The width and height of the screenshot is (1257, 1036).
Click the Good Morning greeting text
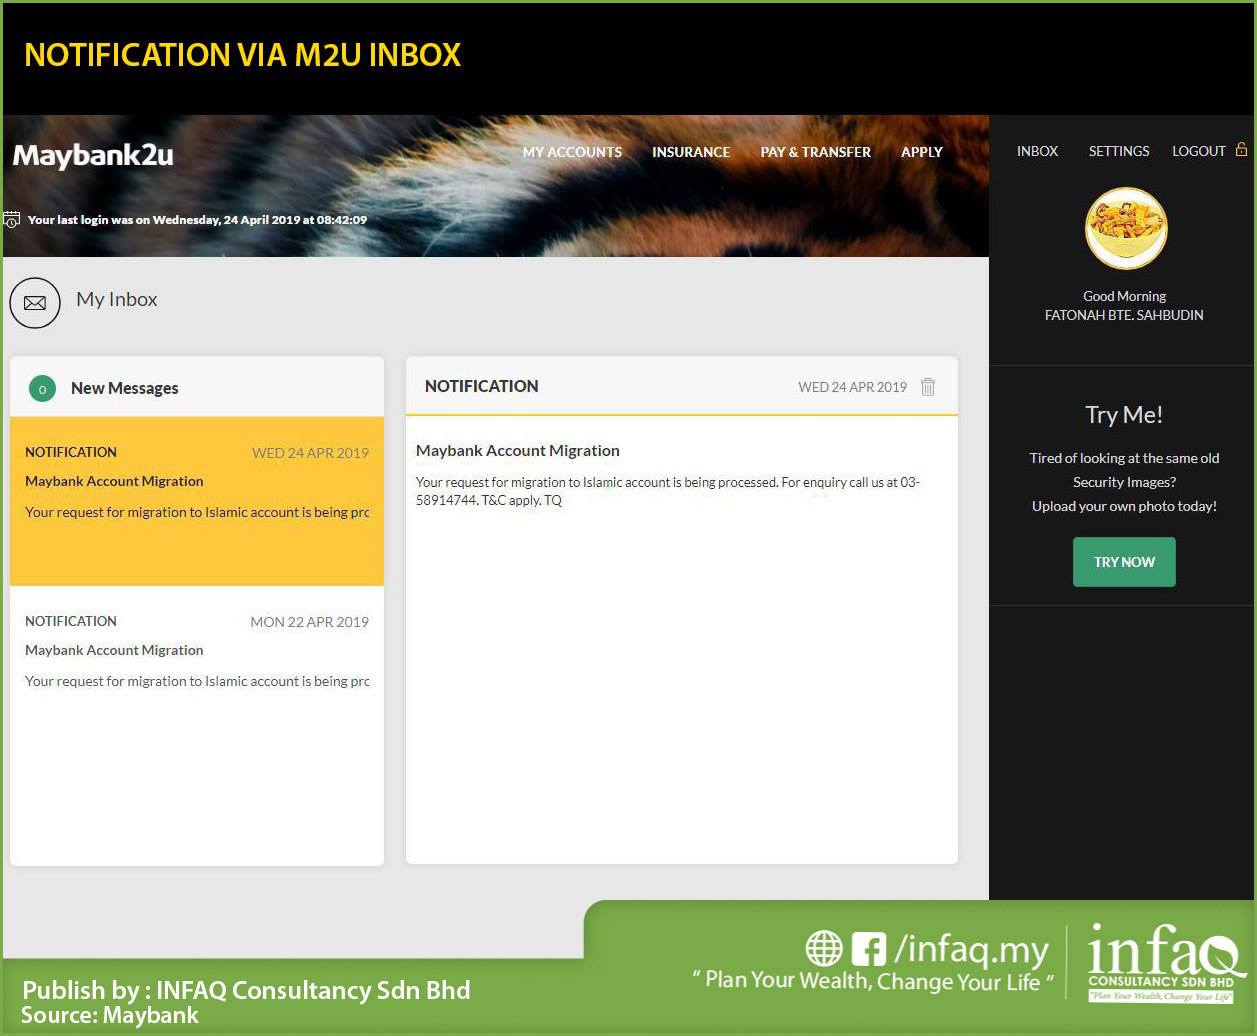click(x=1124, y=296)
